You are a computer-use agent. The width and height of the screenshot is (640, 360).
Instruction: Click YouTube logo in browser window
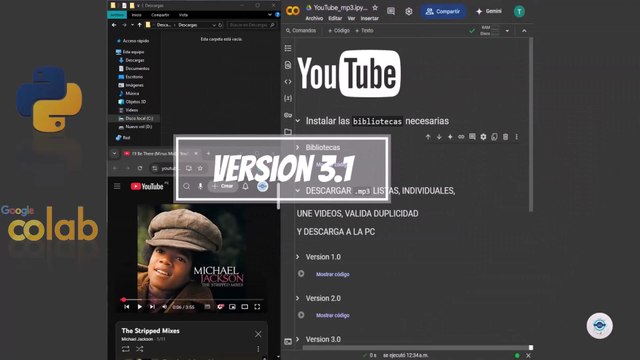(147, 187)
